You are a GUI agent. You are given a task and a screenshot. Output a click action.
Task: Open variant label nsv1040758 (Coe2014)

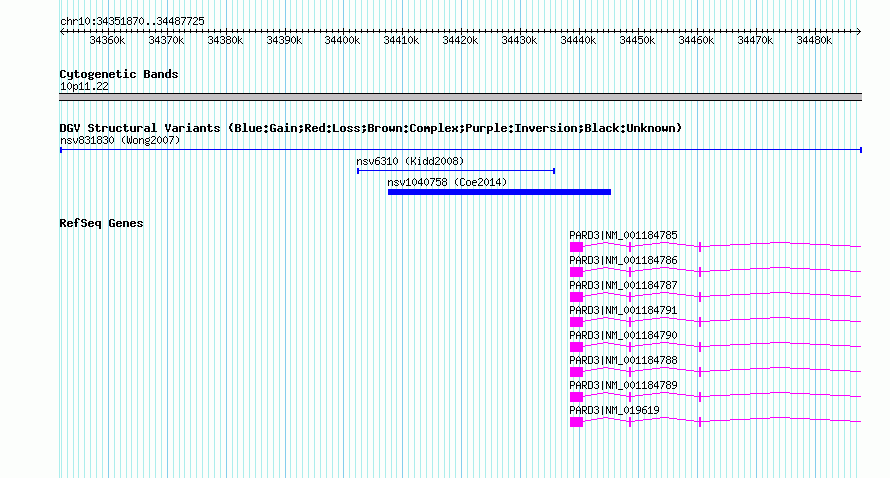pos(447,182)
